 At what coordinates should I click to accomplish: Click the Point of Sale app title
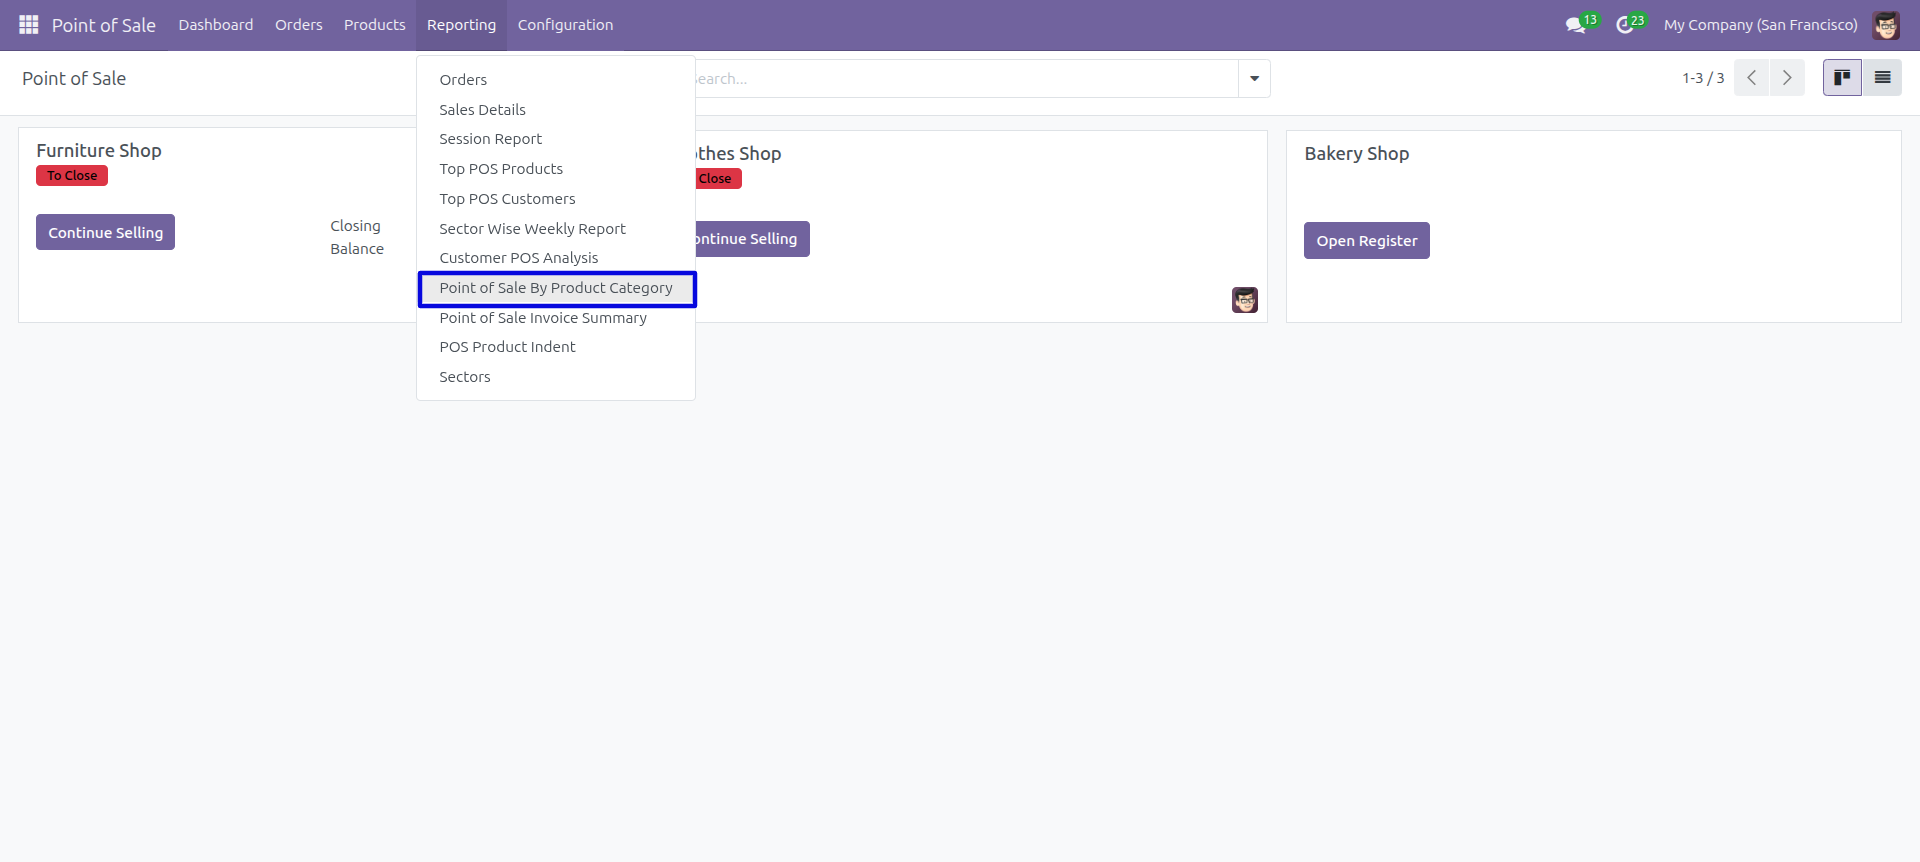(x=104, y=25)
